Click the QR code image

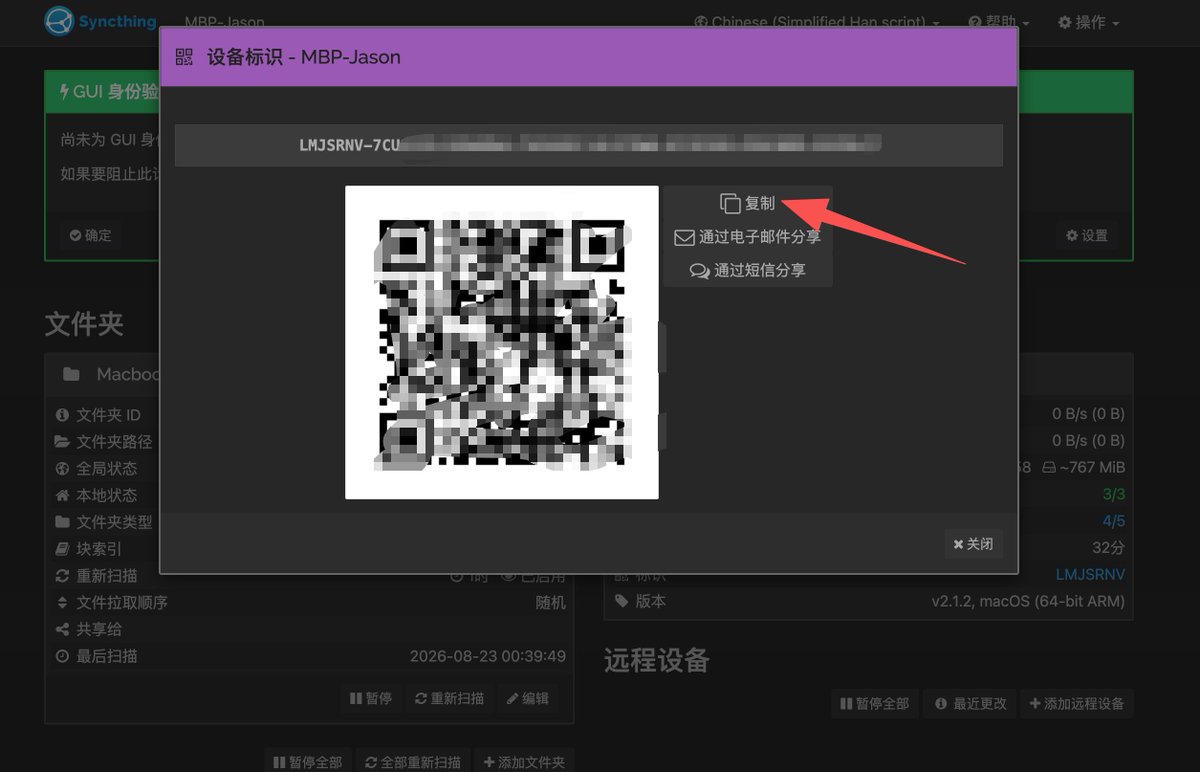(502, 342)
